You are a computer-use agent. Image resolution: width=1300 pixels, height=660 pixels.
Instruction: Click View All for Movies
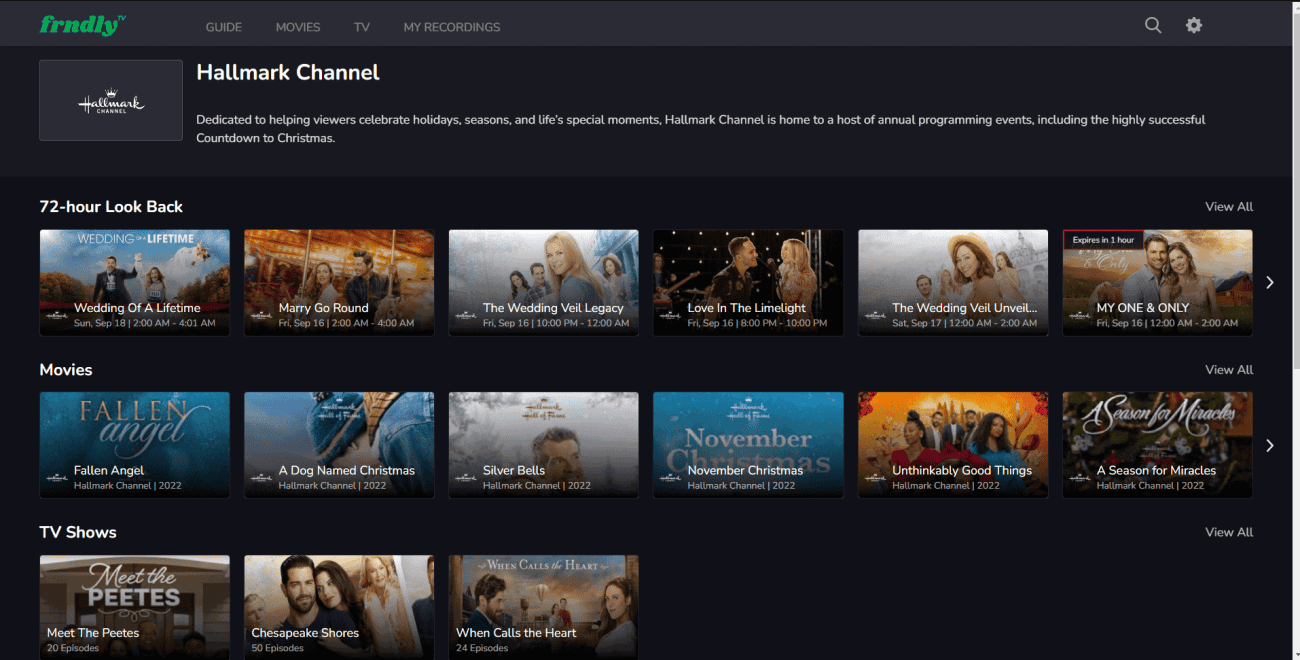[x=1228, y=369]
